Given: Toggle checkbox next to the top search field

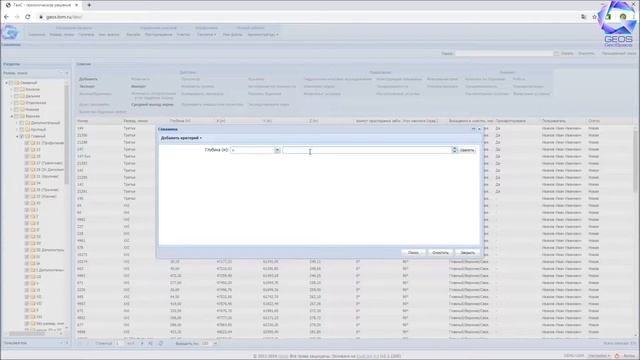Looking at the screenshot, I should [x=556, y=53].
